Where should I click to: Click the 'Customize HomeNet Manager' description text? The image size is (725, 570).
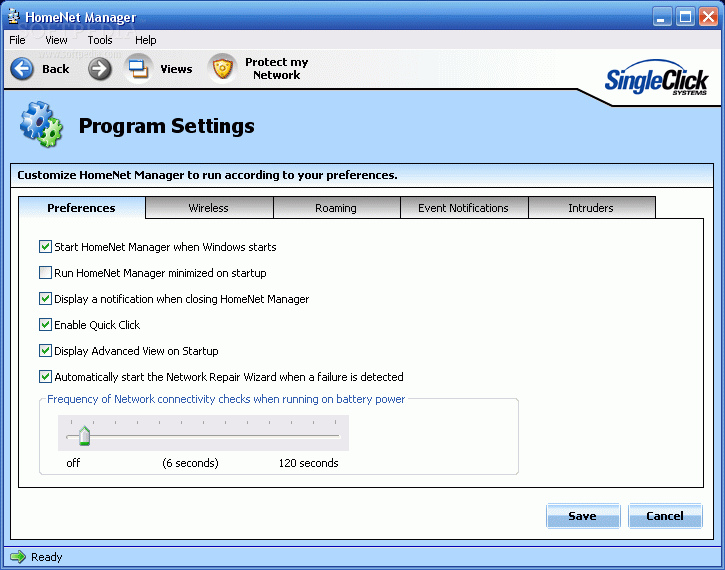pos(207,175)
